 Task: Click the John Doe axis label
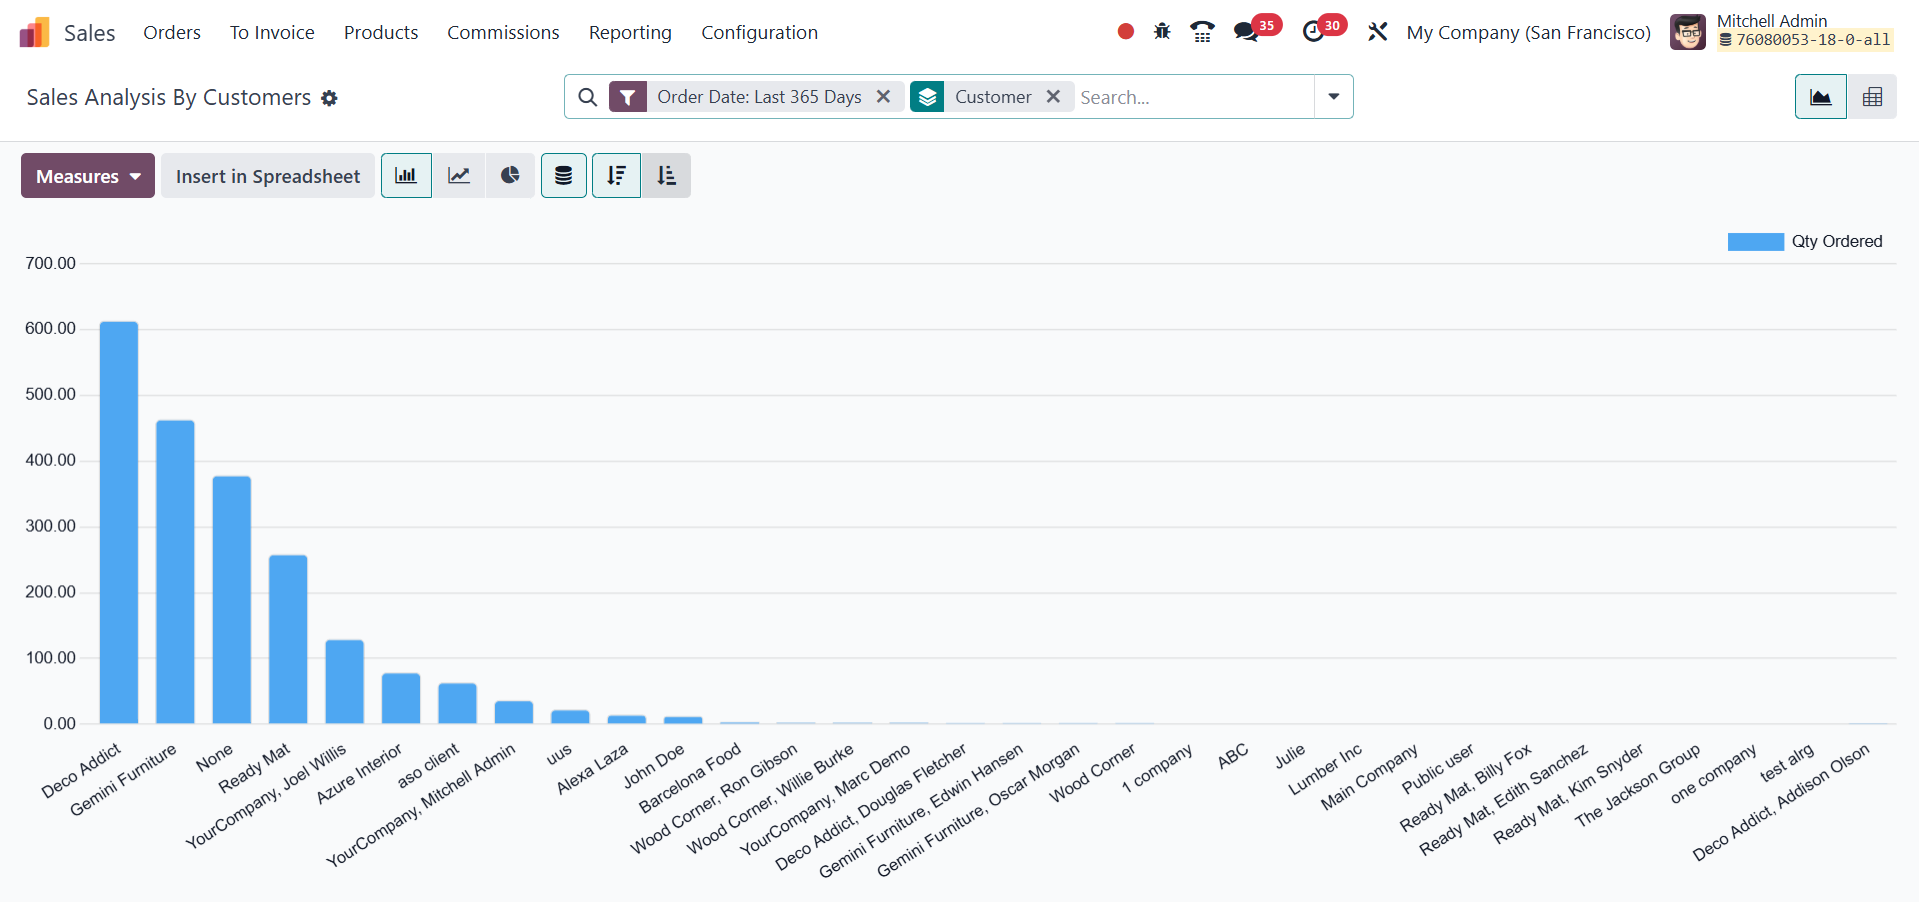(x=654, y=765)
